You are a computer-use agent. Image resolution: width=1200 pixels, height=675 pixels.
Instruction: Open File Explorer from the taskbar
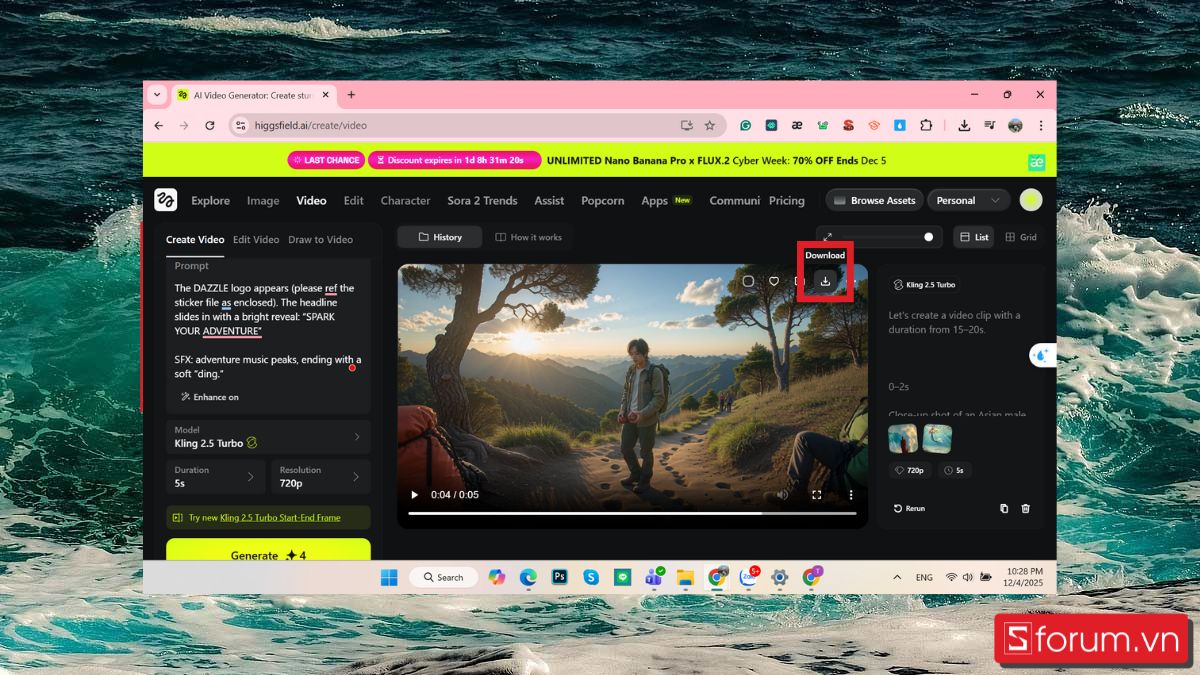pos(685,577)
